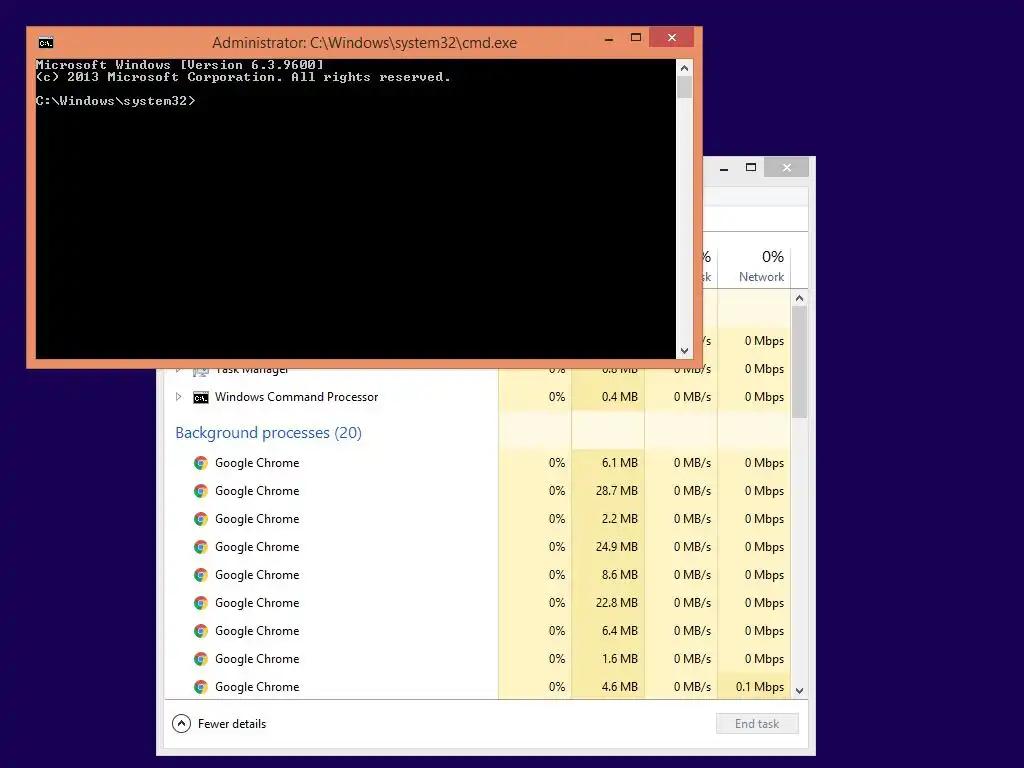
Task: Click the 0.1 Mbps network cell
Action: [754, 687]
